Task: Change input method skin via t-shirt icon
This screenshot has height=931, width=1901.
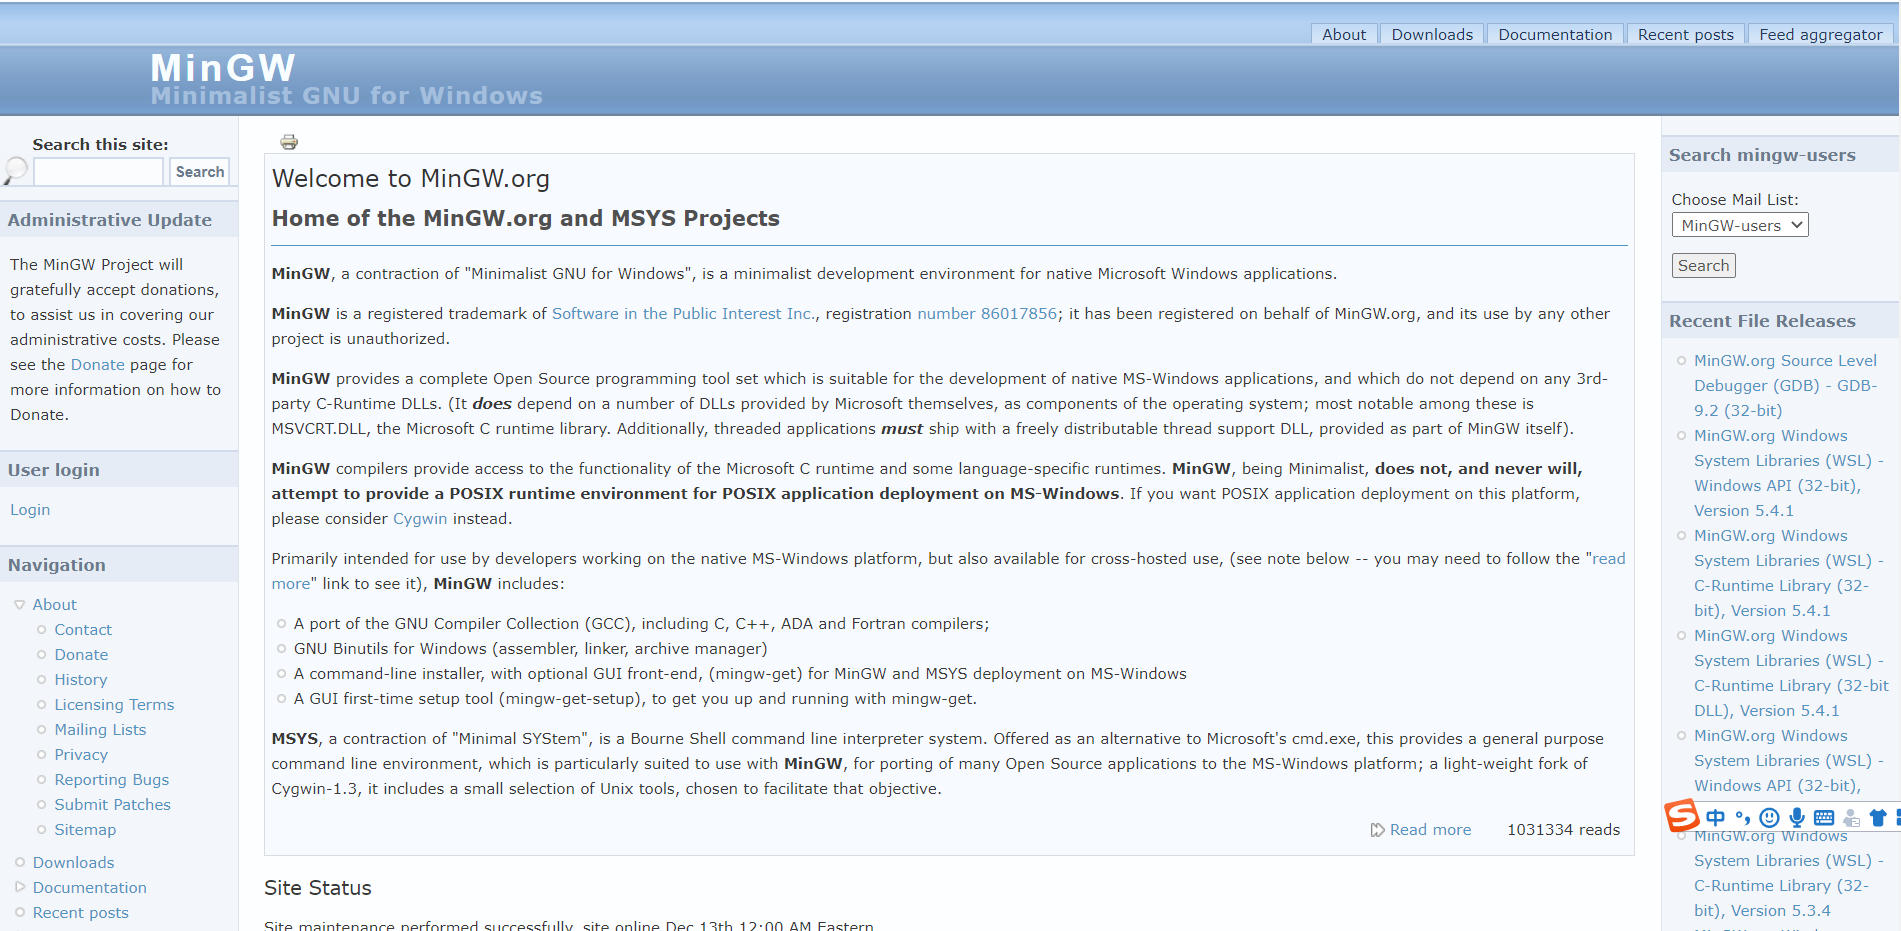Action: pyautogui.click(x=1876, y=817)
